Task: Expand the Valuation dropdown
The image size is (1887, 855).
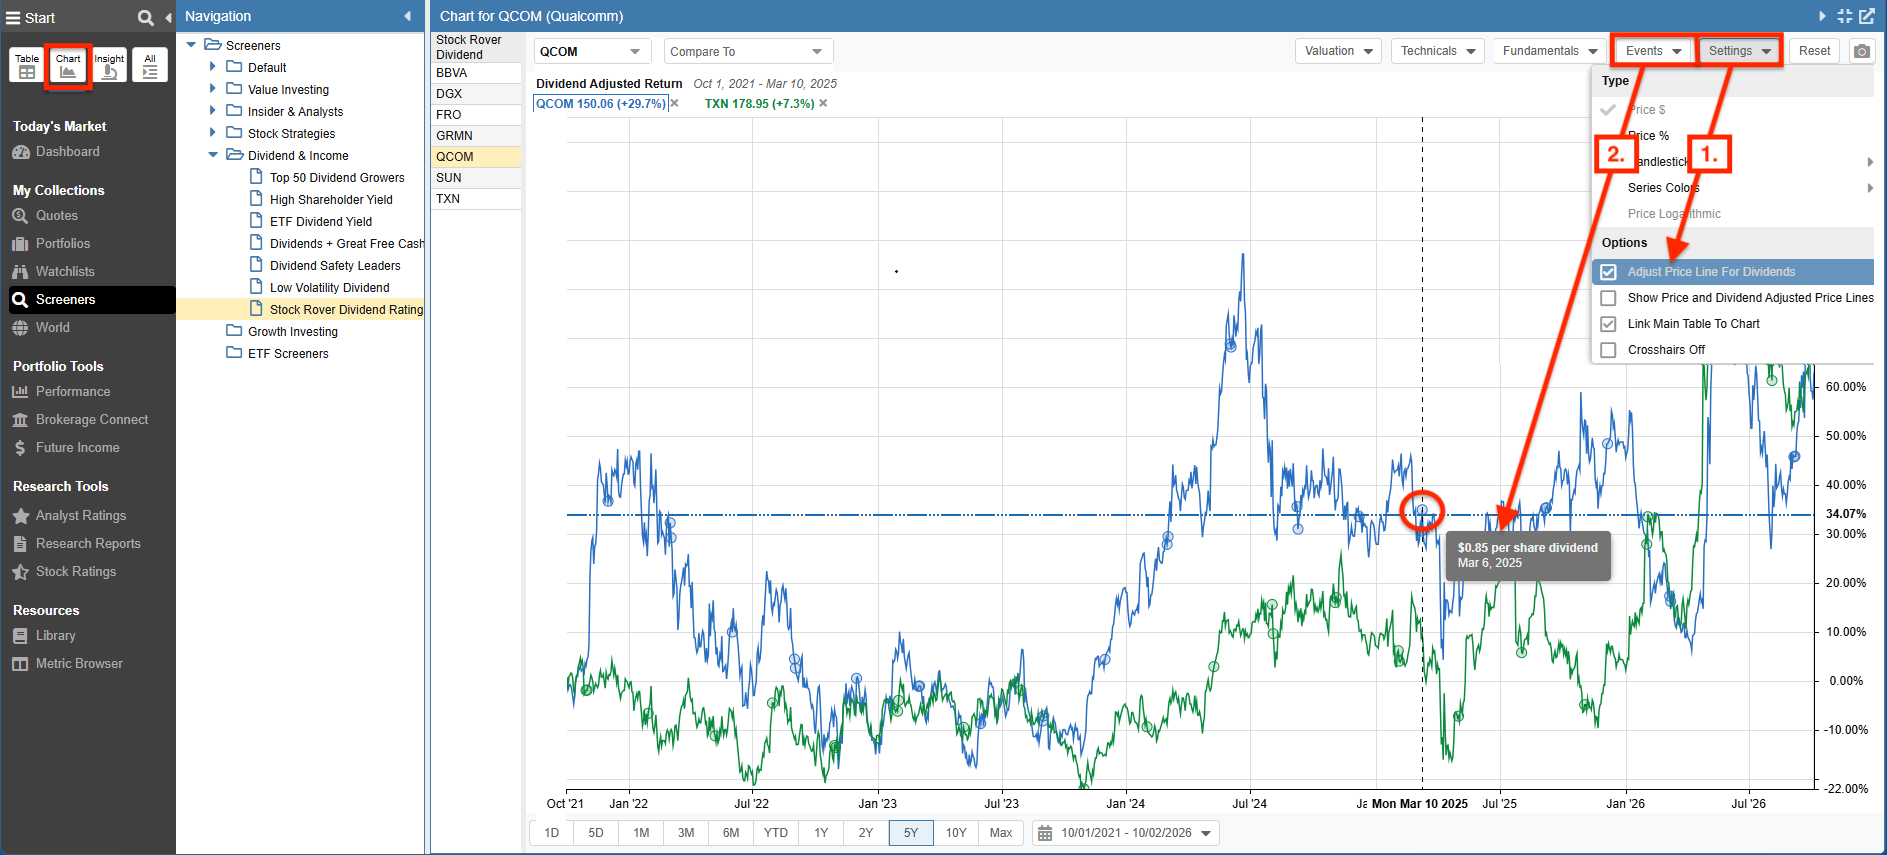Action: click(1338, 51)
